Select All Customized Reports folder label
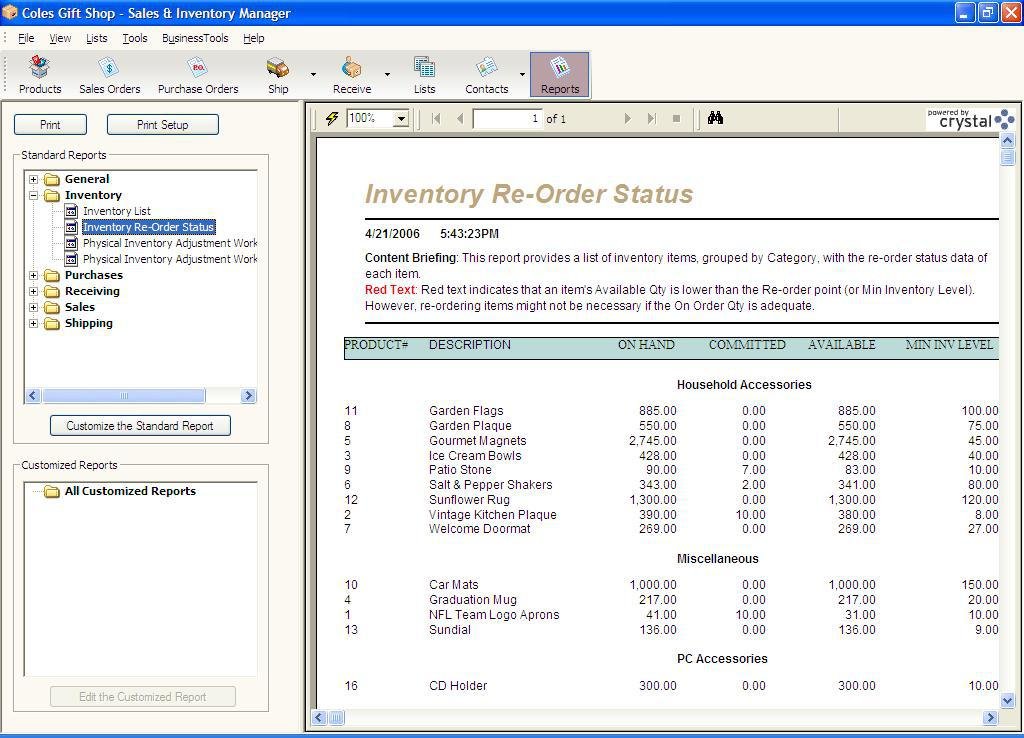Viewport: 1024px width, 738px height. click(130, 491)
